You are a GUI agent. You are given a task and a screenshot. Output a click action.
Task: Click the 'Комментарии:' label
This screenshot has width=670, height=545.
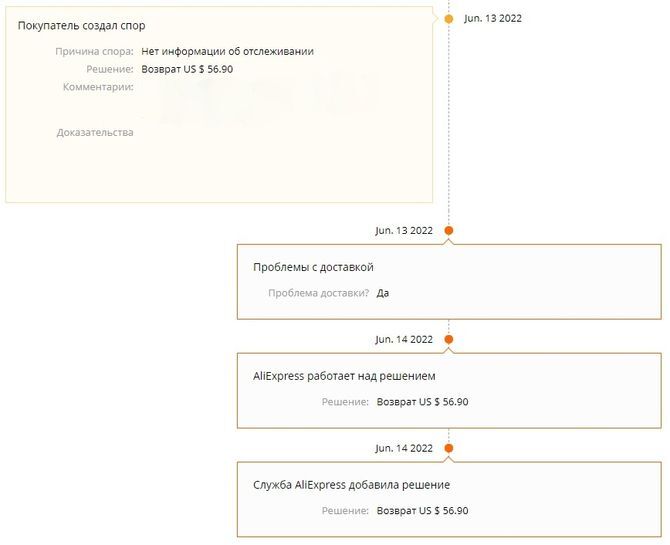[x=98, y=87]
